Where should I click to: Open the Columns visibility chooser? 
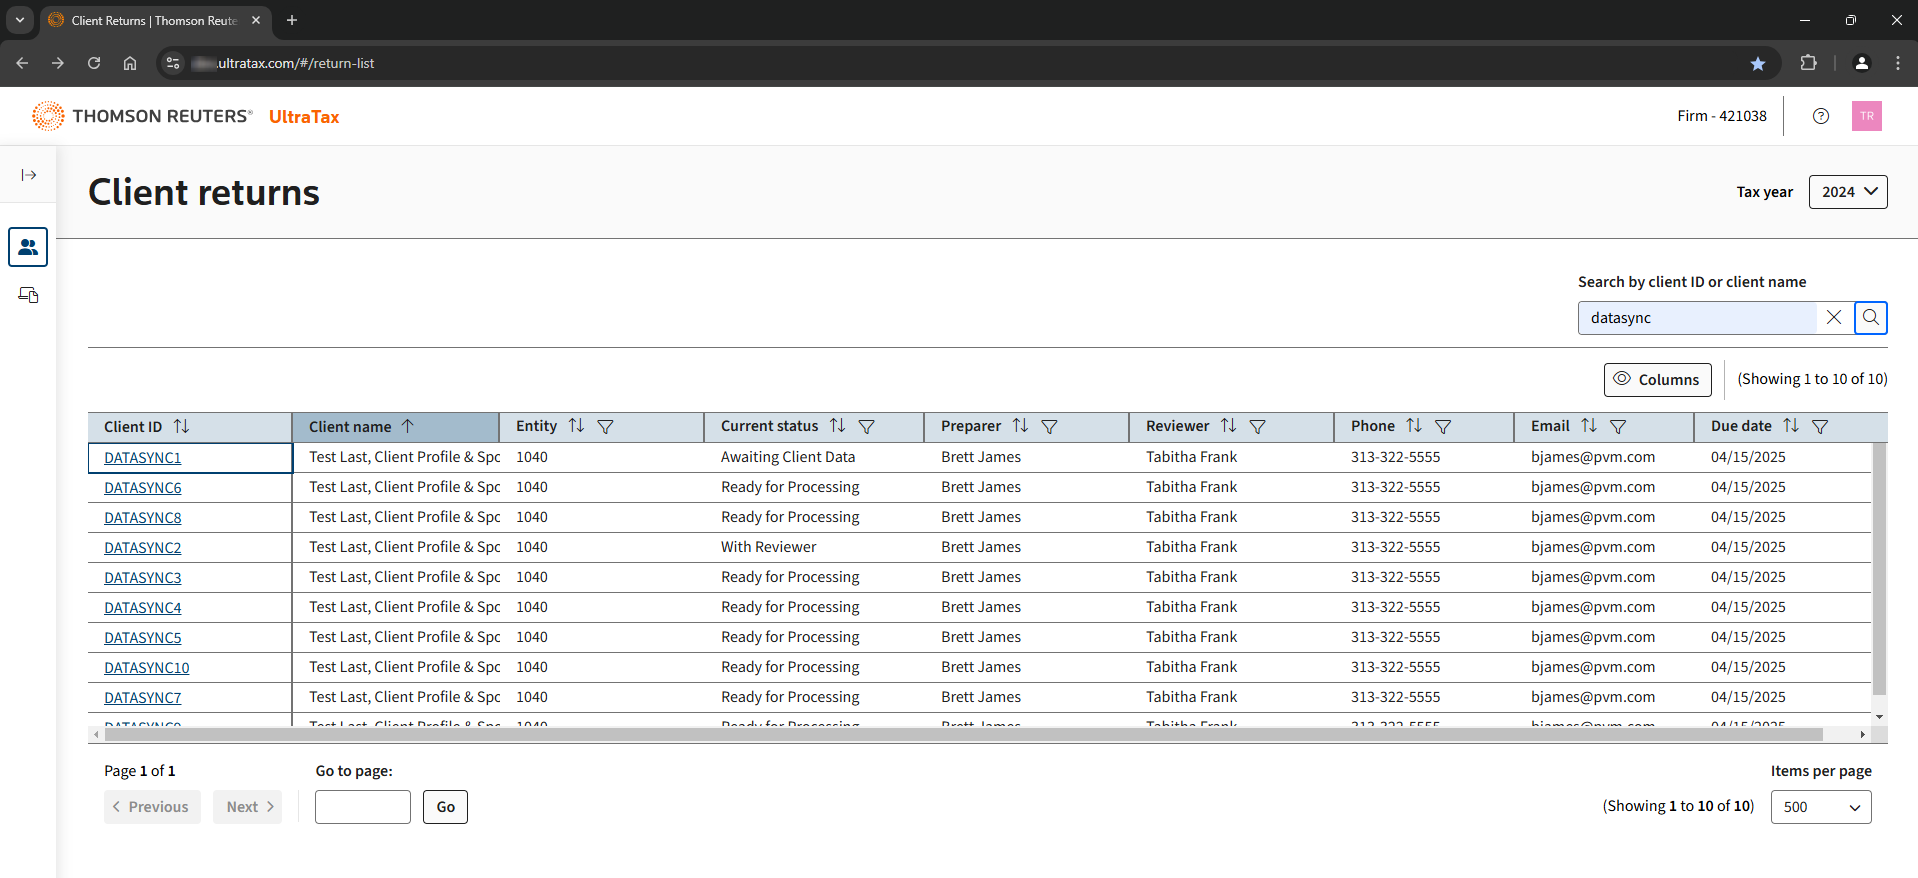(x=1657, y=380)
